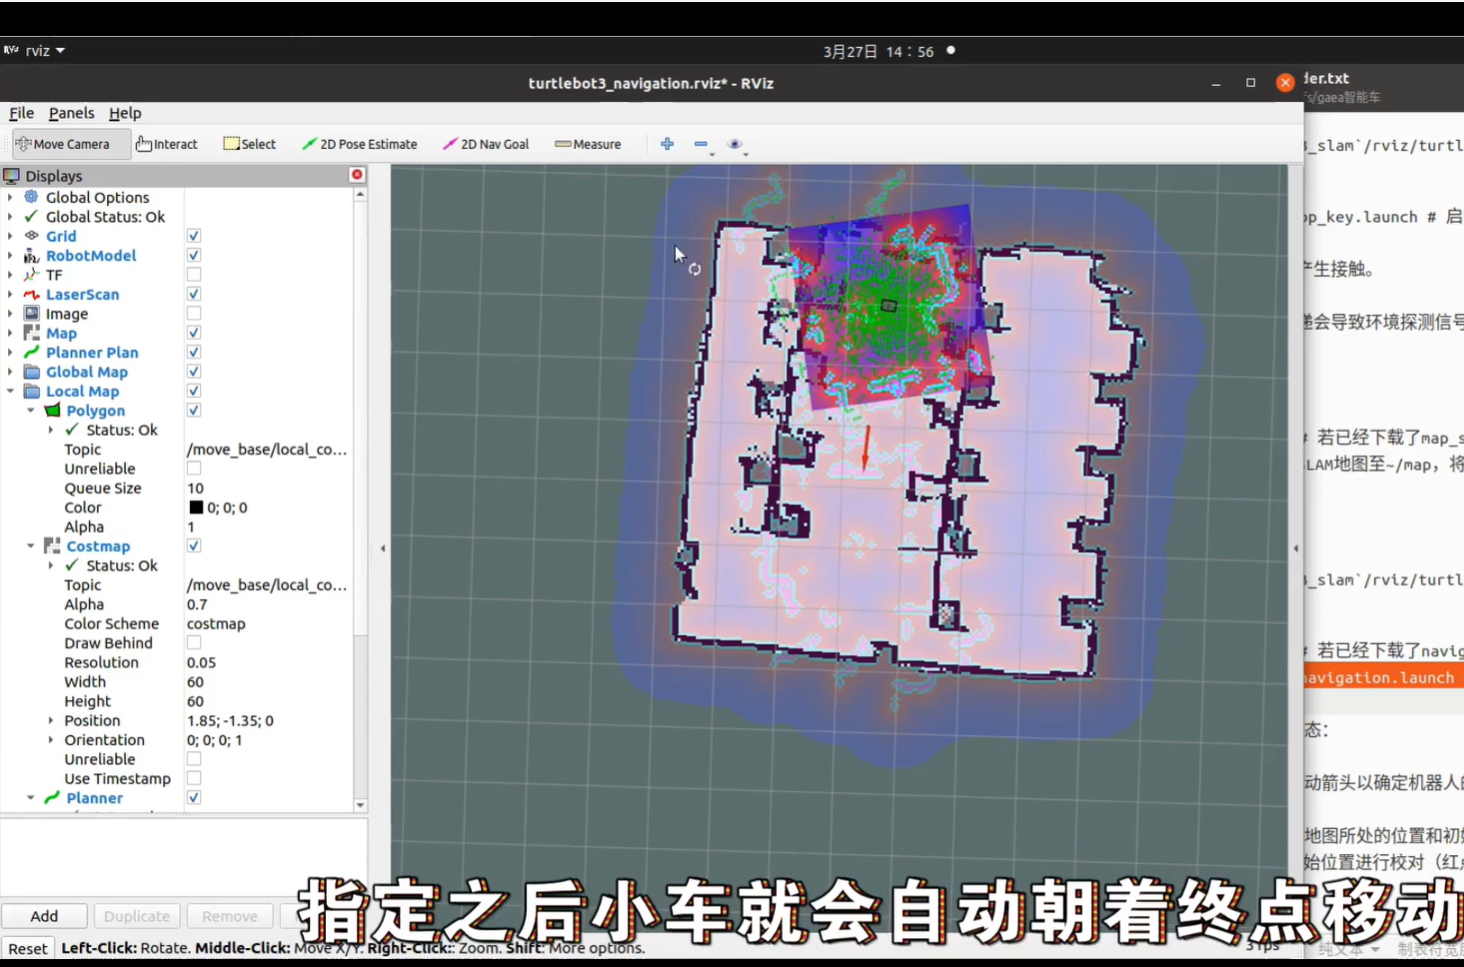Minimize the RViz window
The image size is (1464, 967).
(1216, 83)
